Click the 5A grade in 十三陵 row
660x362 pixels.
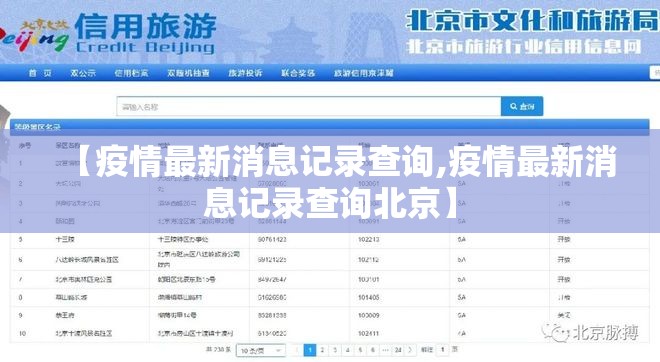pyautogui.click(x=462, y=239)
